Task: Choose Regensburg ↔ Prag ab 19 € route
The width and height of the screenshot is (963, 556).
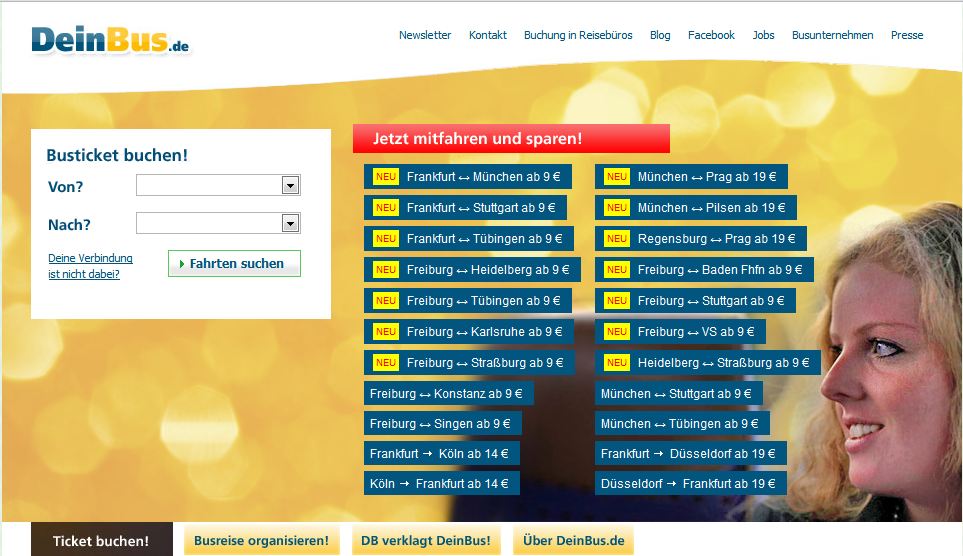Action: pyautogui.click(x=701, y=238)
